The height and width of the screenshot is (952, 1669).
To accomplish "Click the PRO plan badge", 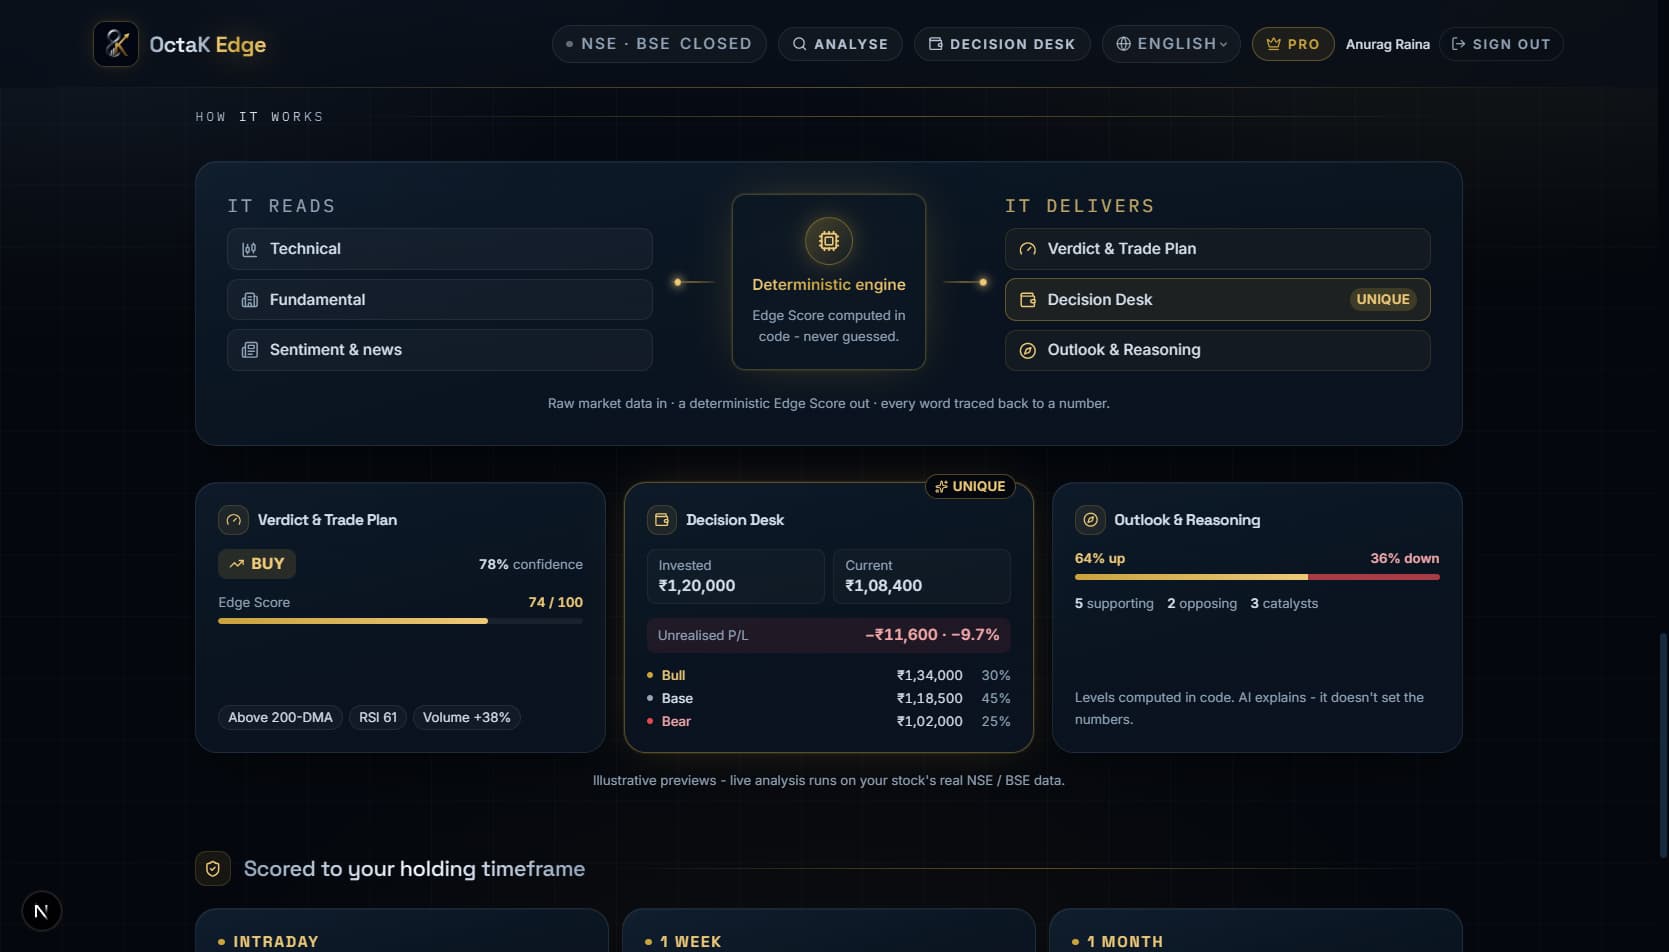I will point(1293,44).
